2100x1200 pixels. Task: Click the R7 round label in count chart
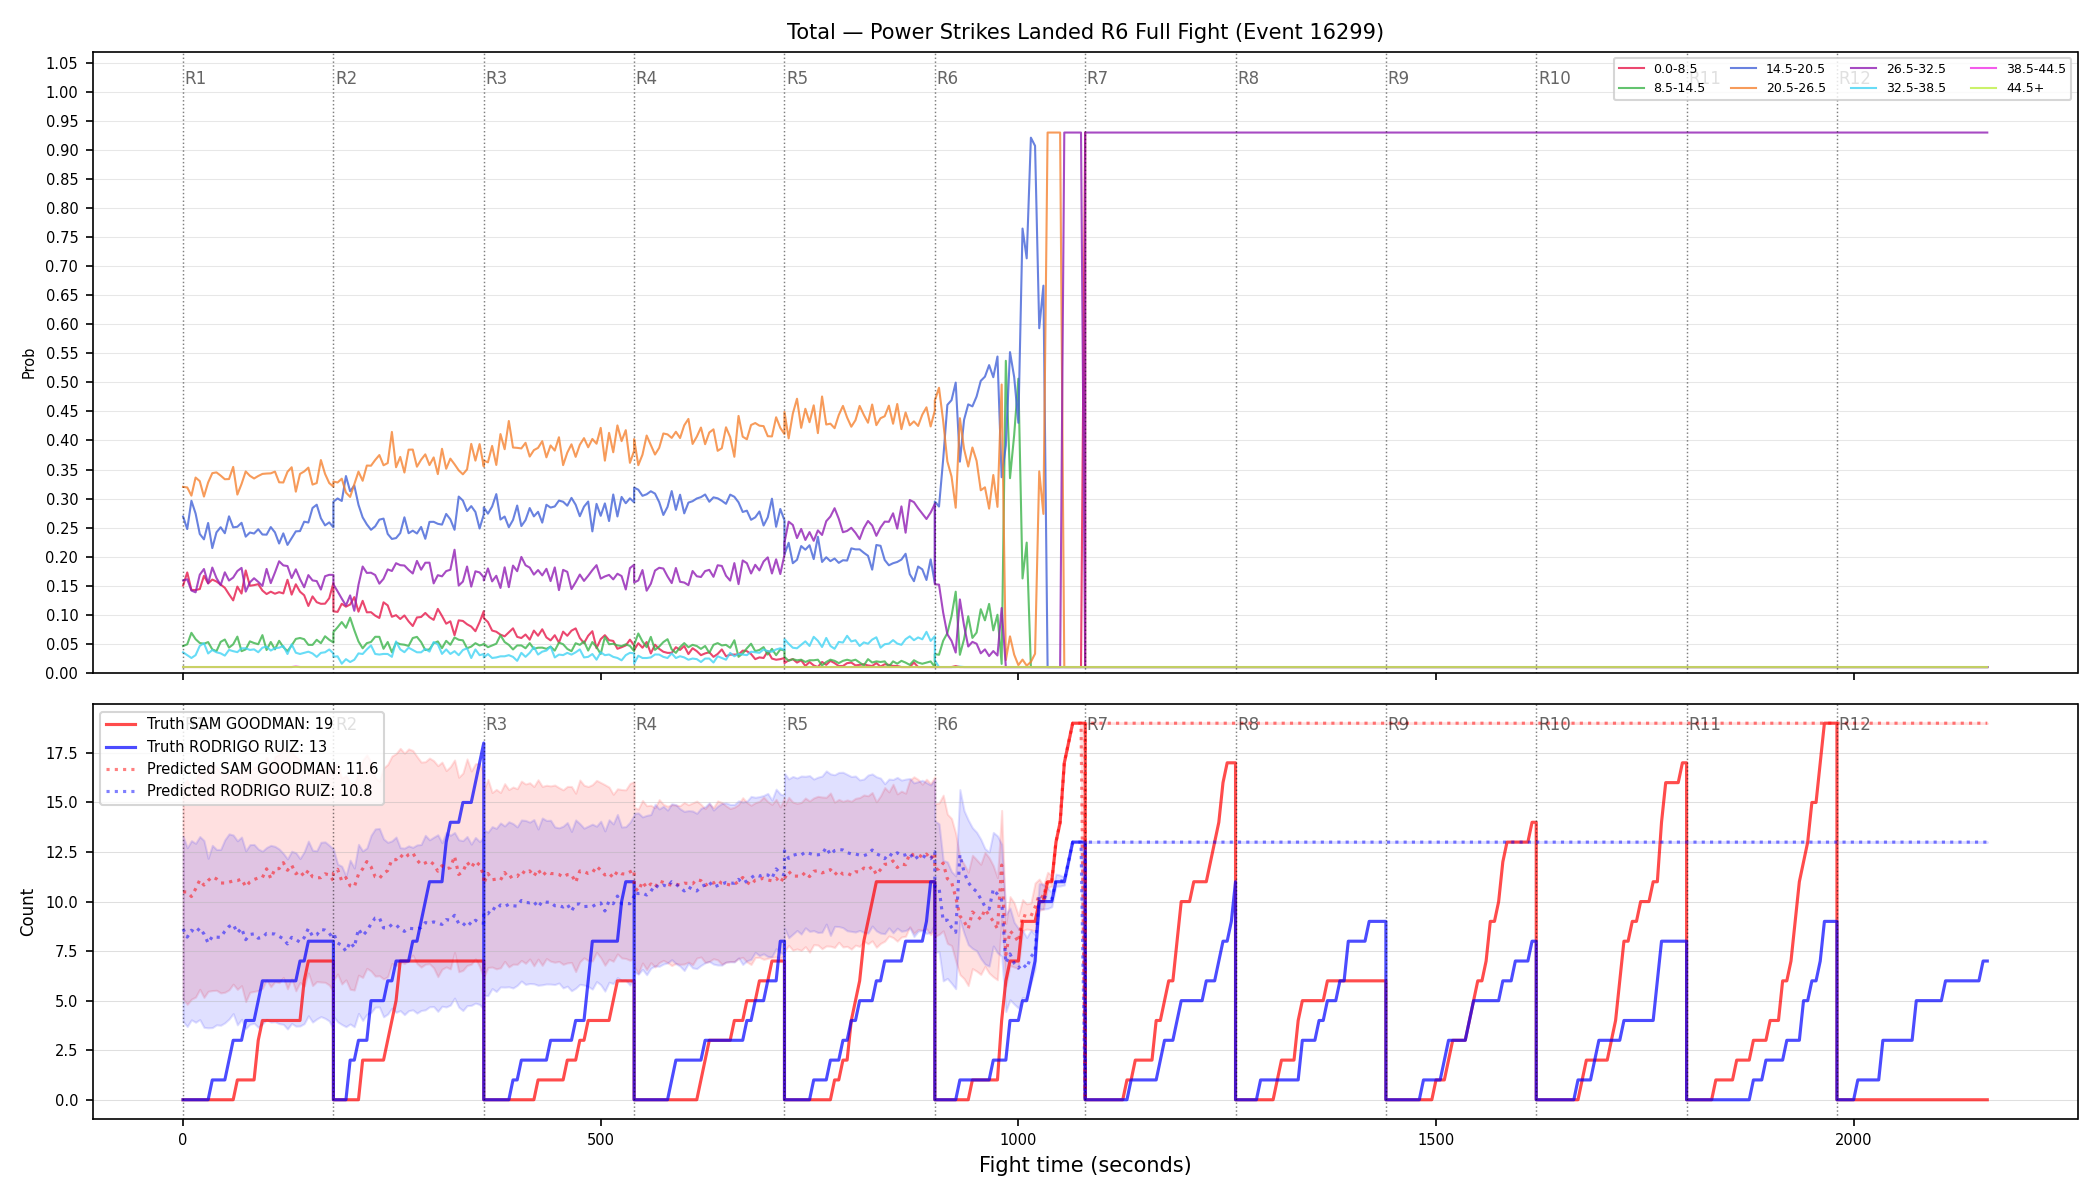coord(1097,724)
